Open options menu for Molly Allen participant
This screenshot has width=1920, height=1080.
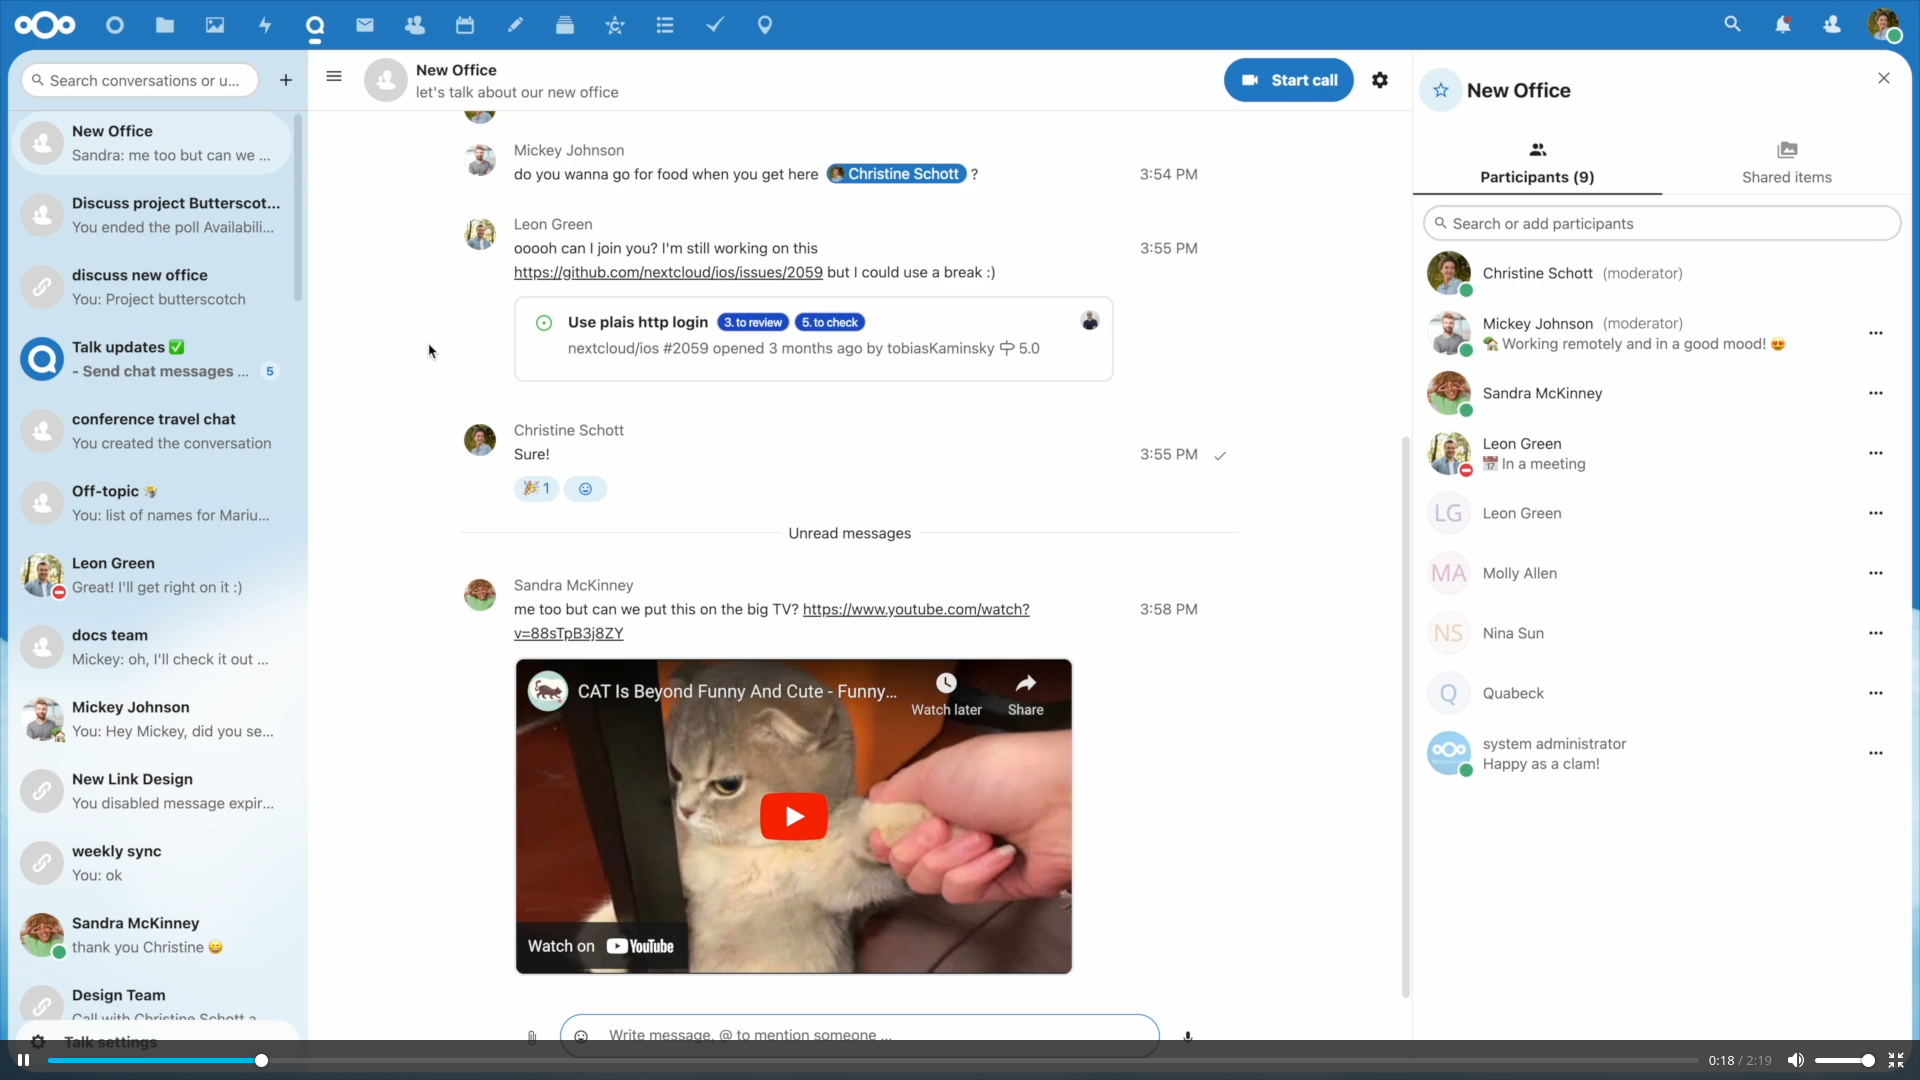(x=1876, y=573)
